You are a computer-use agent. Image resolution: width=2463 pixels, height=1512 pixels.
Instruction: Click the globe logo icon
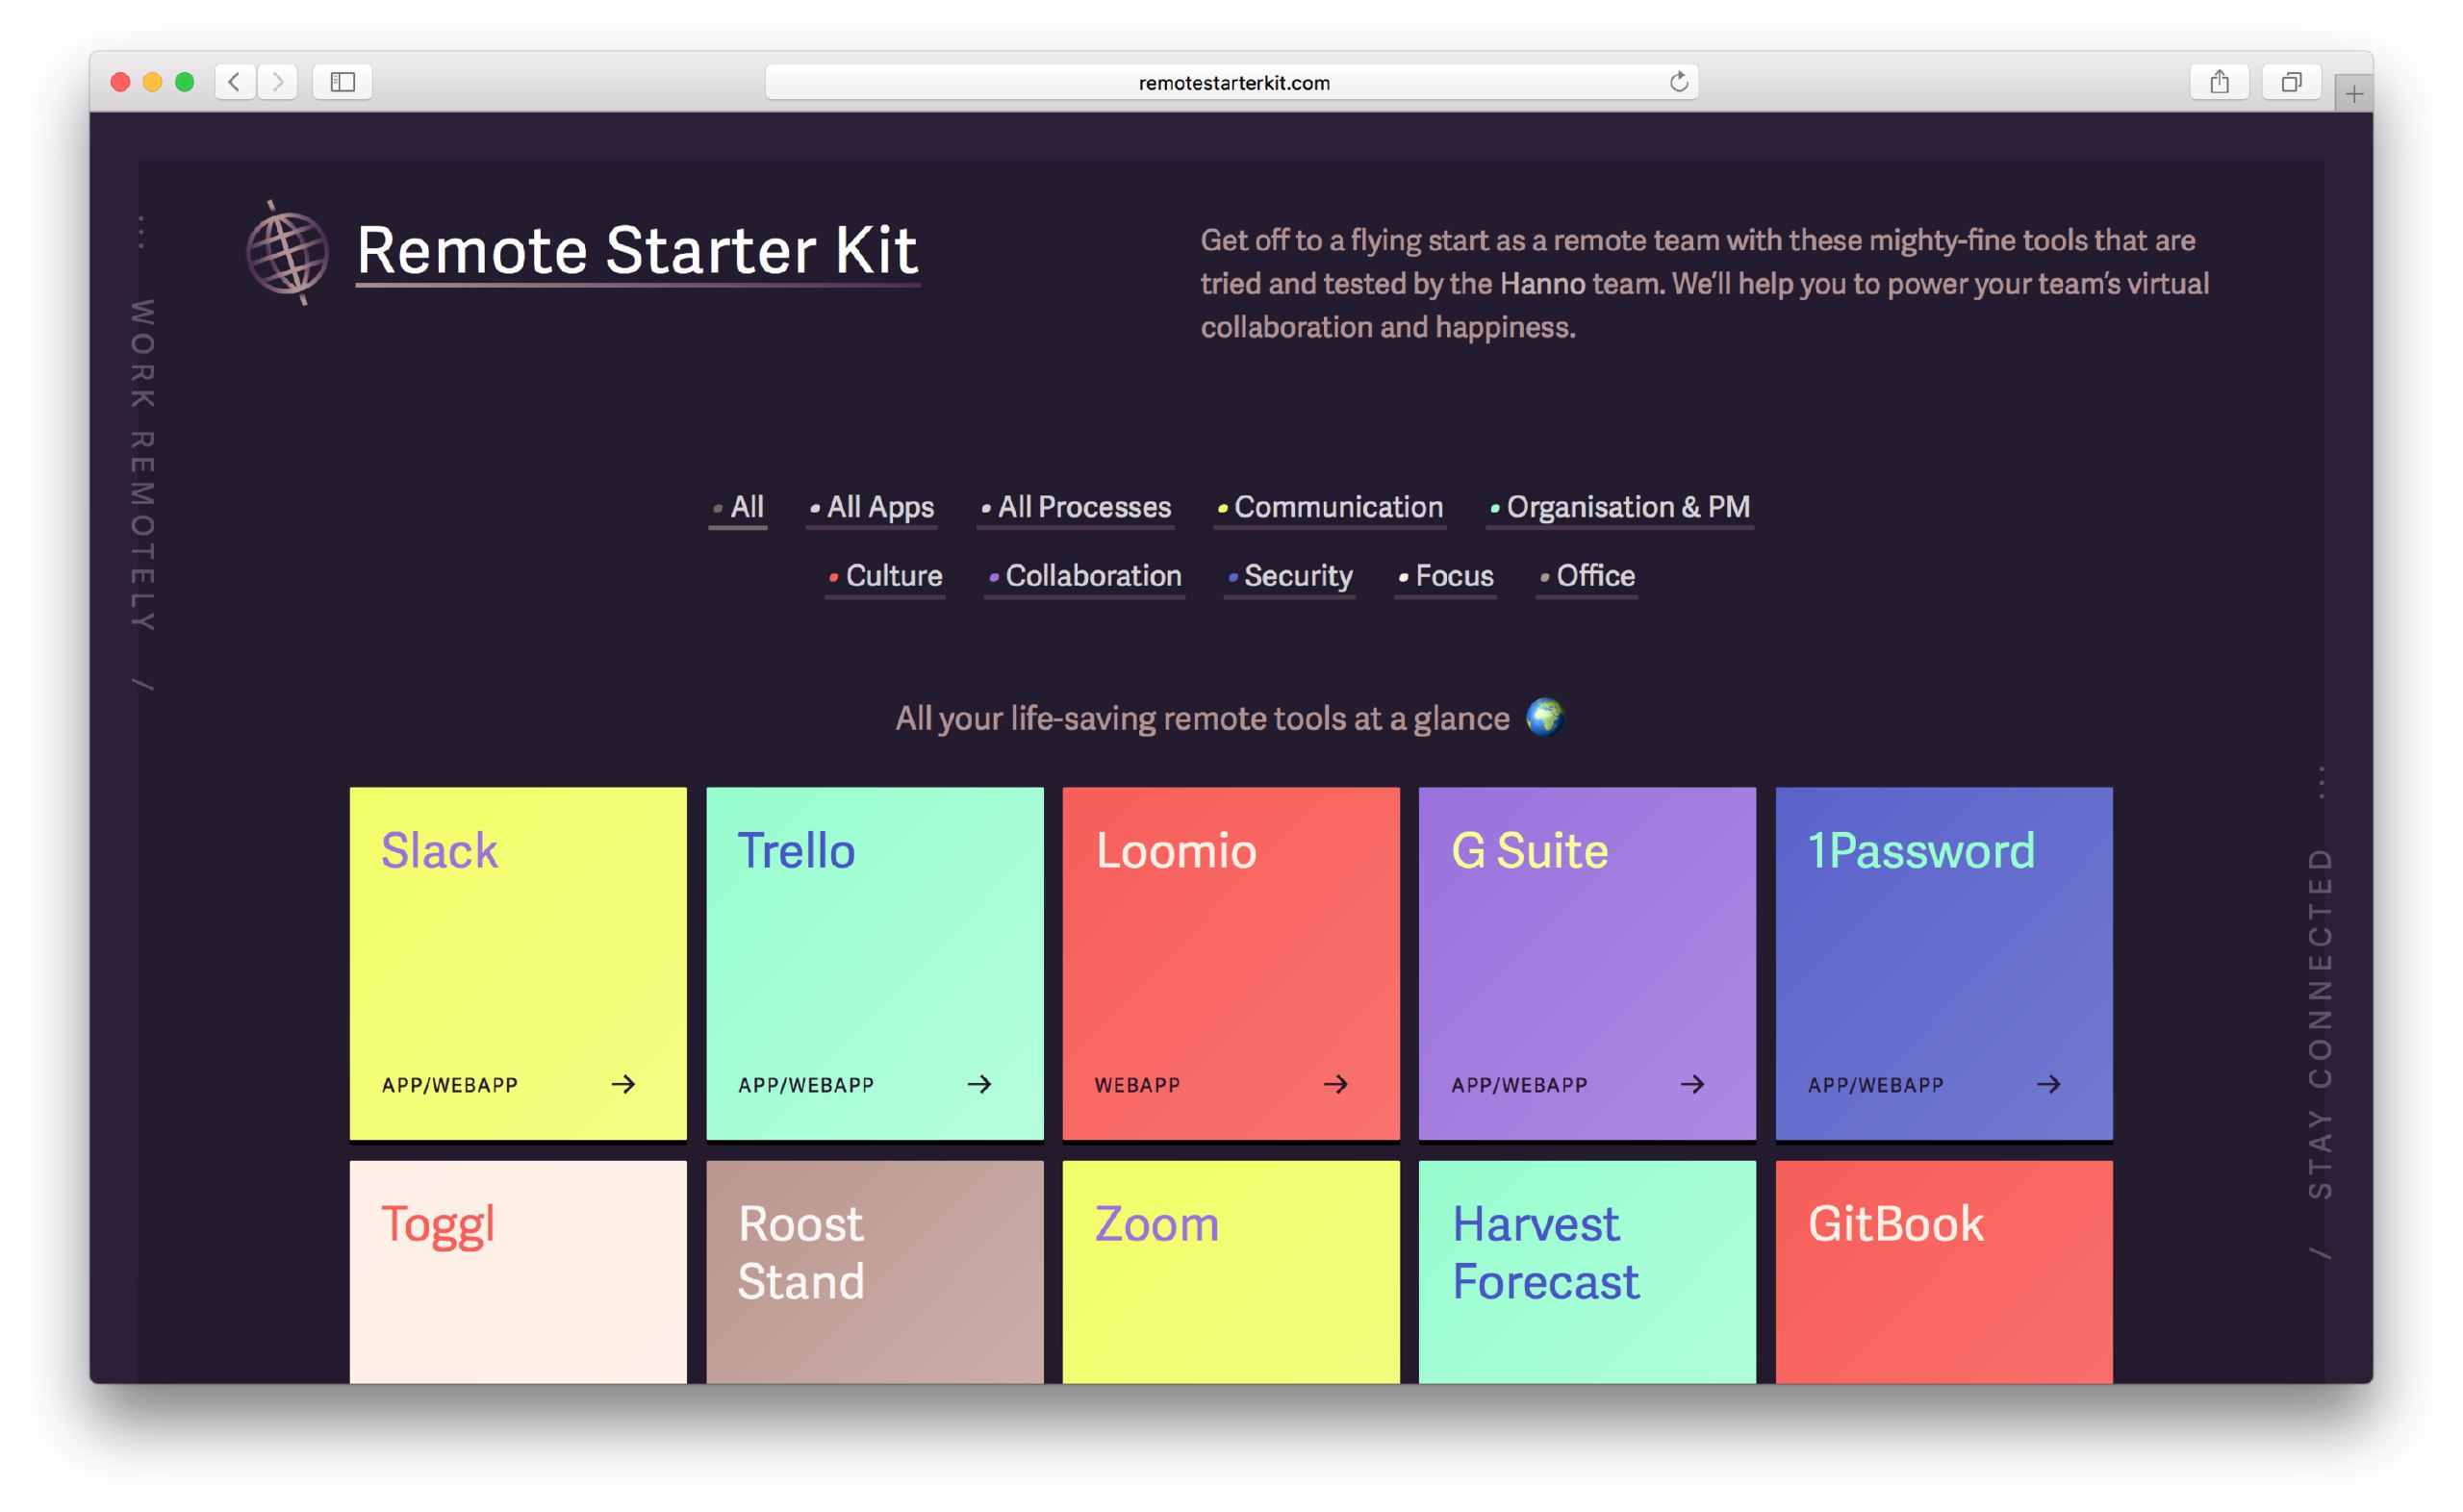[287, 252]
